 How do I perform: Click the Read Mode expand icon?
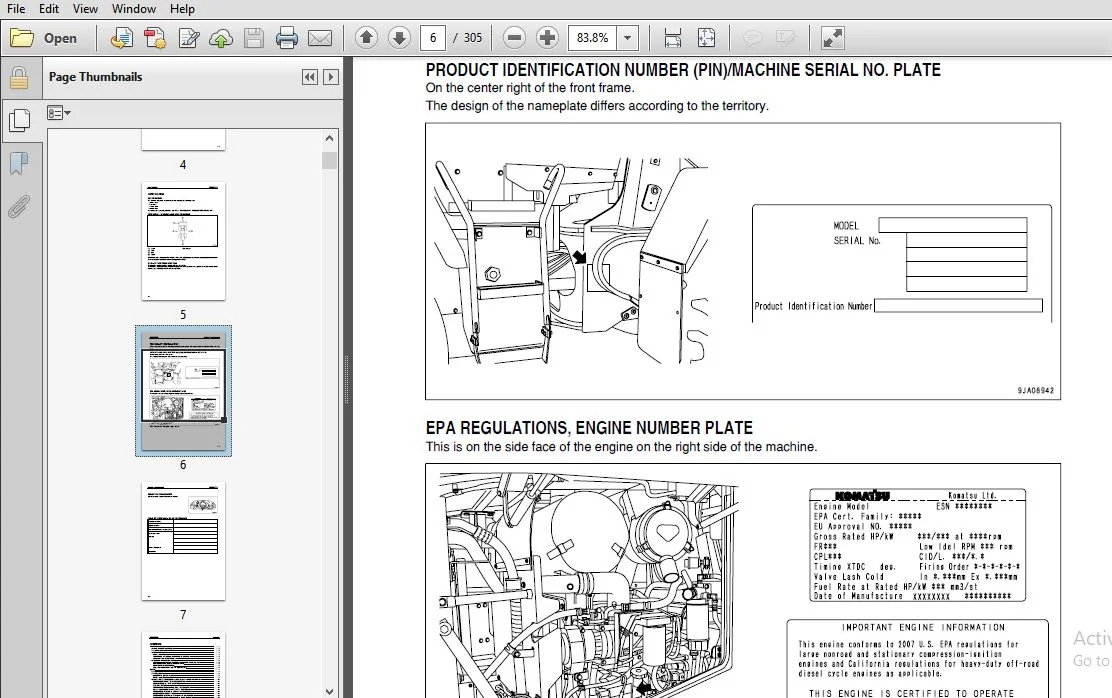[x=833, y=38]
